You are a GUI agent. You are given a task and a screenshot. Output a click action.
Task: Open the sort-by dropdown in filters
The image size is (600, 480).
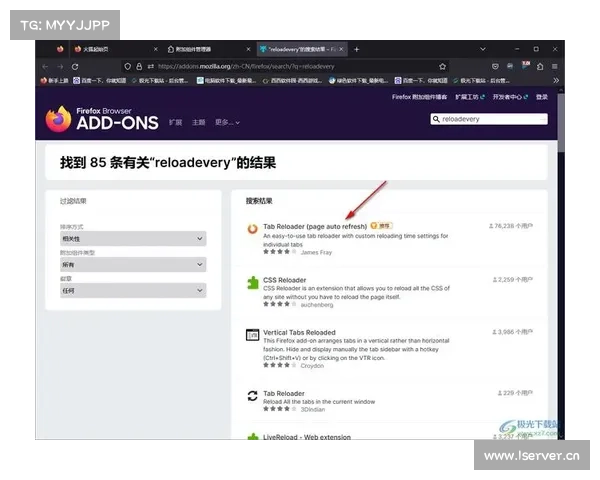133,238
